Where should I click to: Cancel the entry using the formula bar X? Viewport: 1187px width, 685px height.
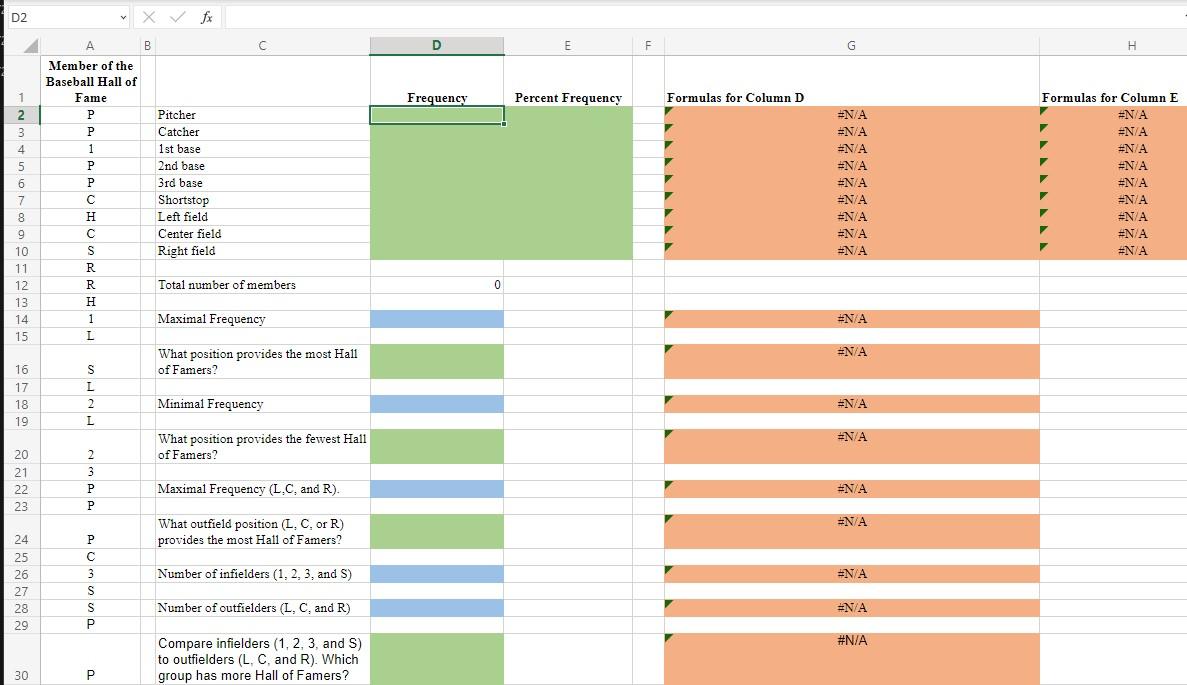(148, 16)
